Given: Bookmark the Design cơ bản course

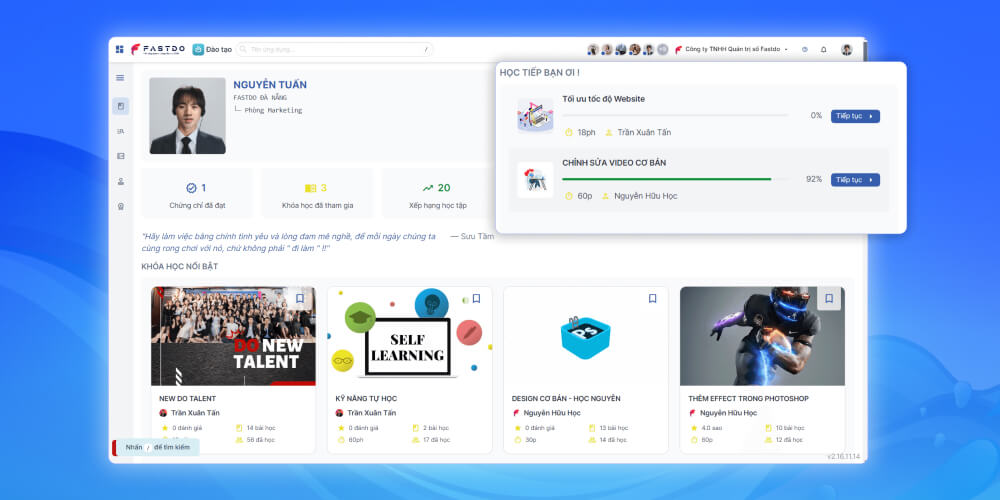Looking at the screenshot, I should tap(652, 298).
